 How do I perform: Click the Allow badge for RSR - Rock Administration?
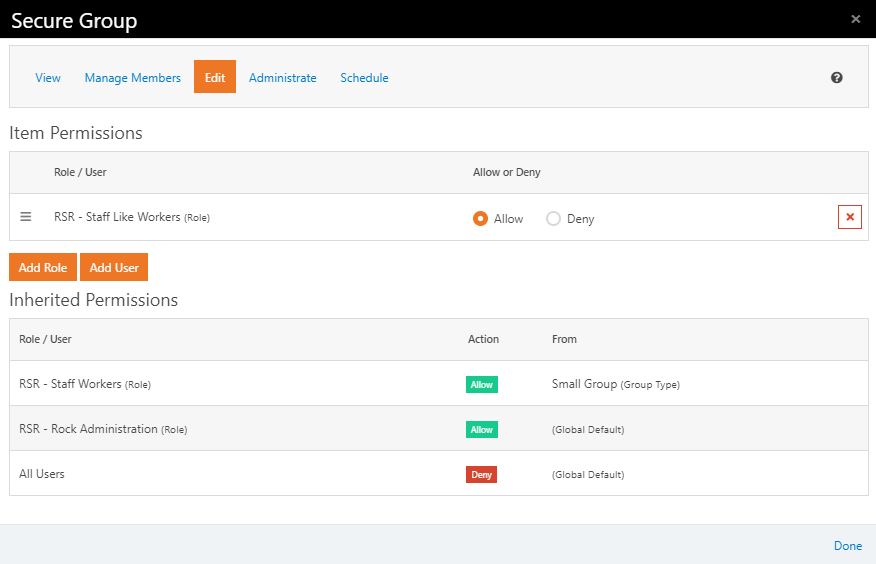click(x=482, y=429)
